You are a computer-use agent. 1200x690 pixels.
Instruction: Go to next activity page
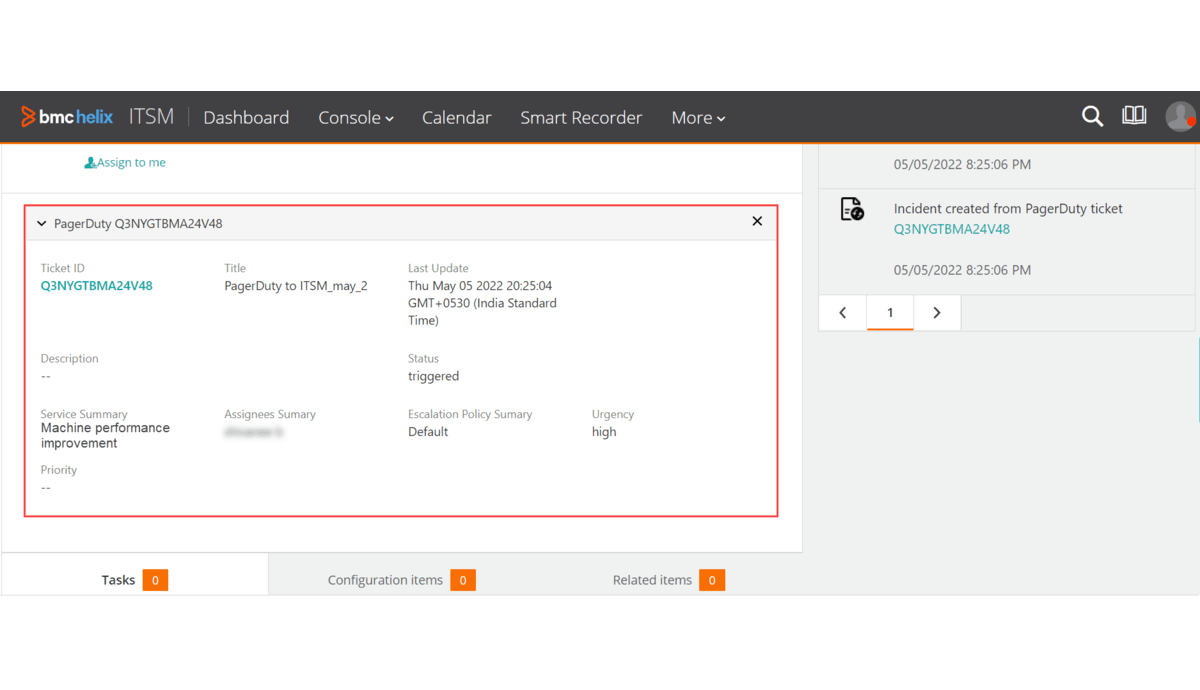pyautogui.click(x=937, y=313)
